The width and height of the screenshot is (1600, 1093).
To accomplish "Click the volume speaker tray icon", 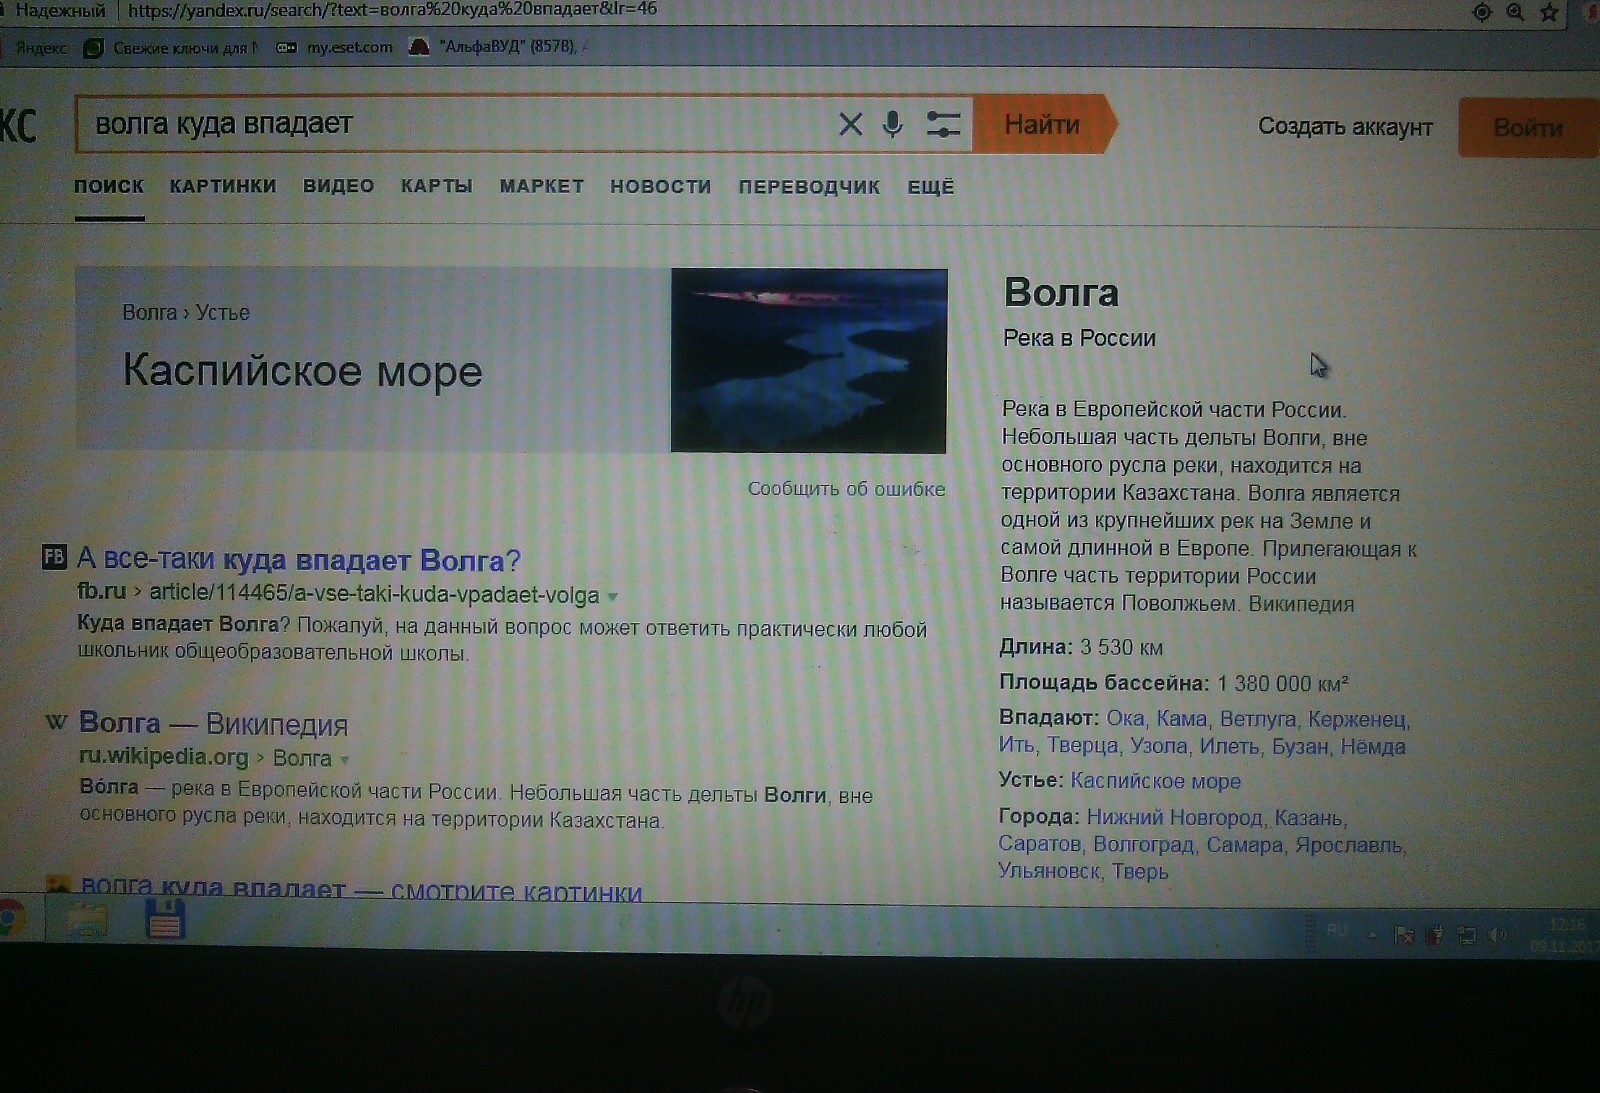I will point(1497,935).
